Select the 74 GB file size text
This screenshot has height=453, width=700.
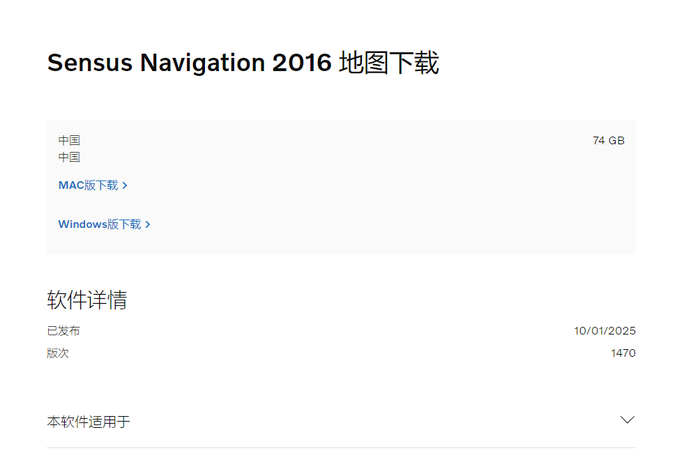point(608,141)
